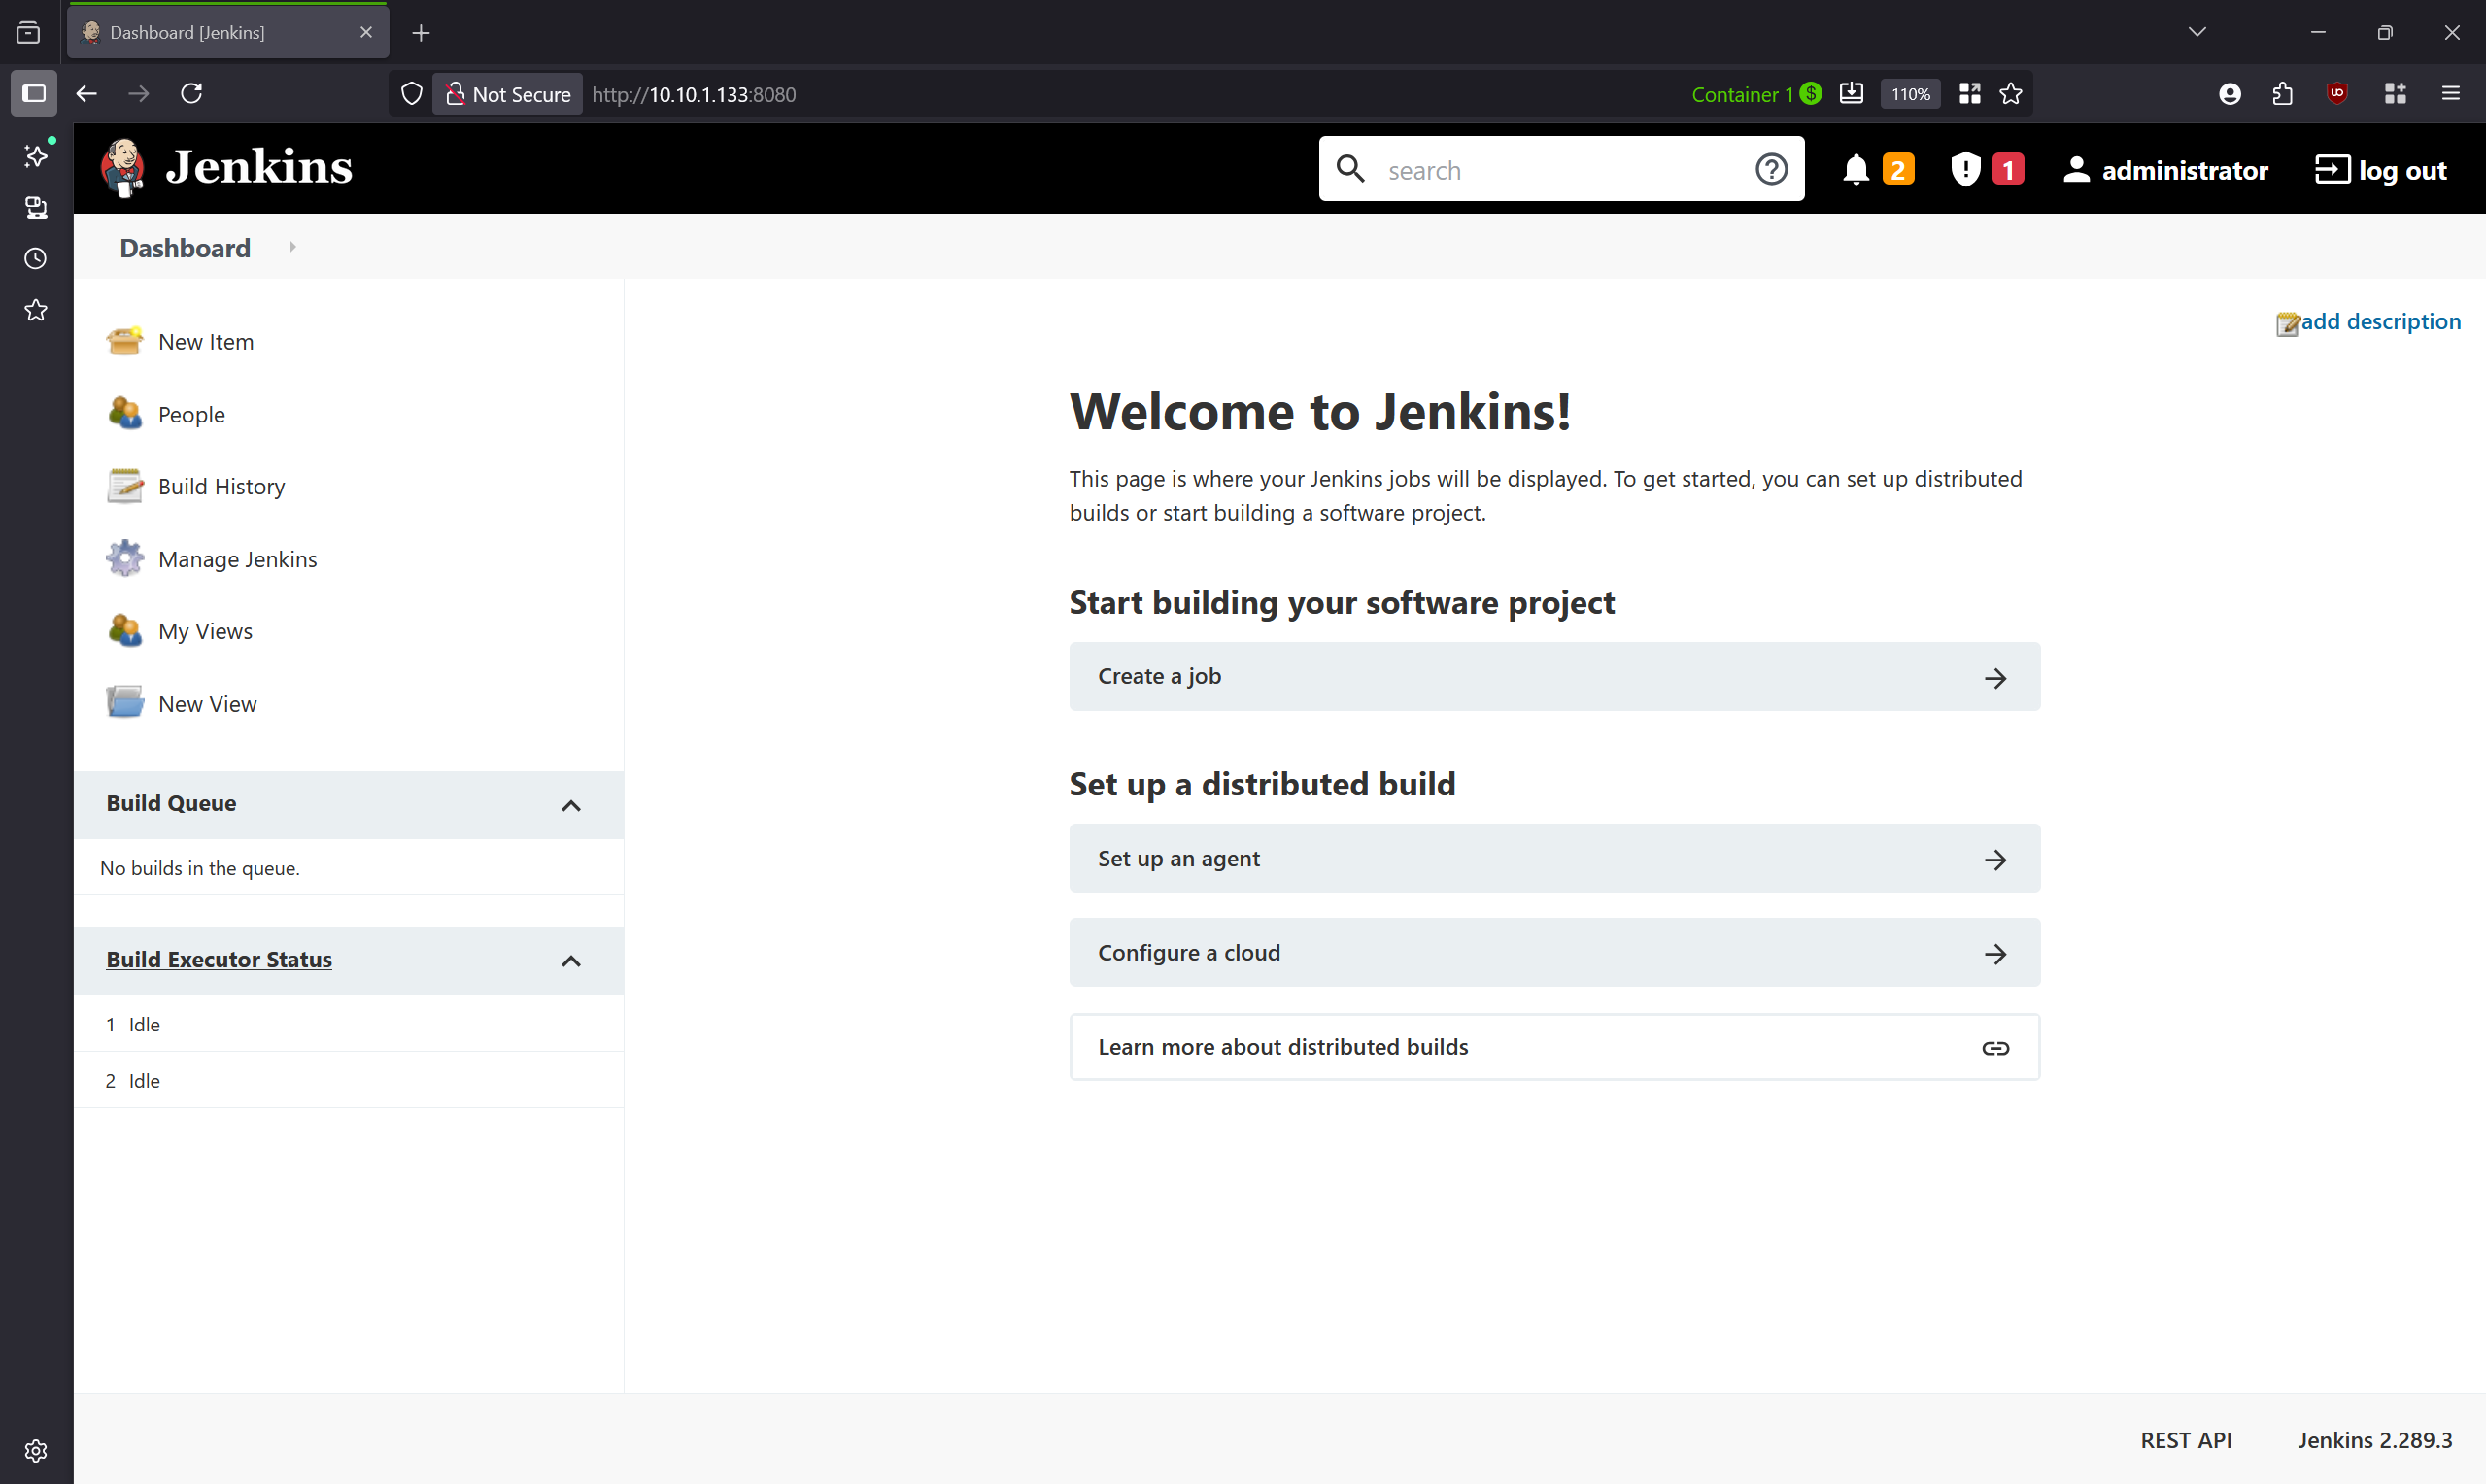
Task: Click the Jenkins butler logo
Action: [x=123, y=167]
